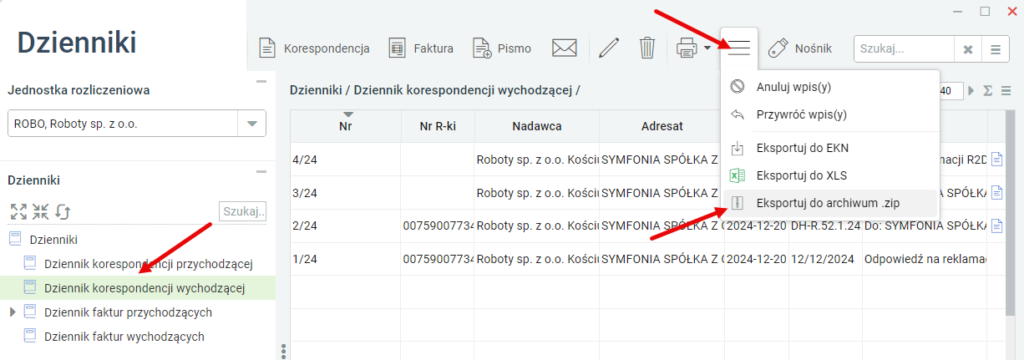Open the Nośnik toolbar option
Image resolution: width=1024 pixels, height=360 pixels.
coord(799,48)
